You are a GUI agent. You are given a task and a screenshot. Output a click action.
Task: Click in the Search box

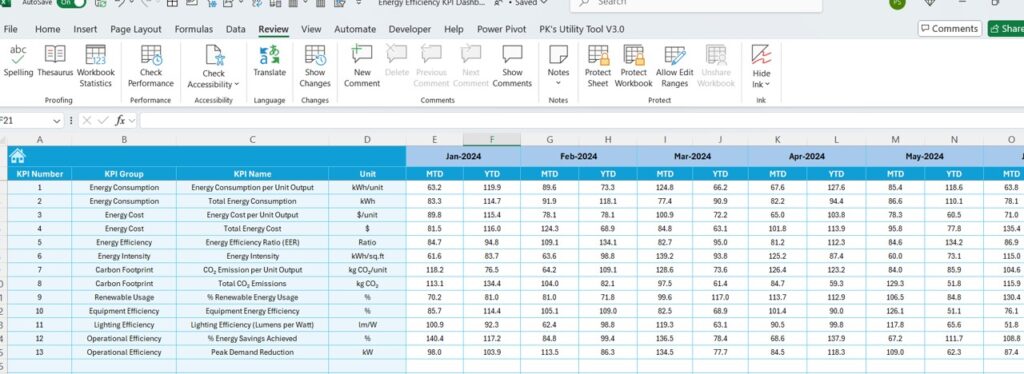(696, 4)
